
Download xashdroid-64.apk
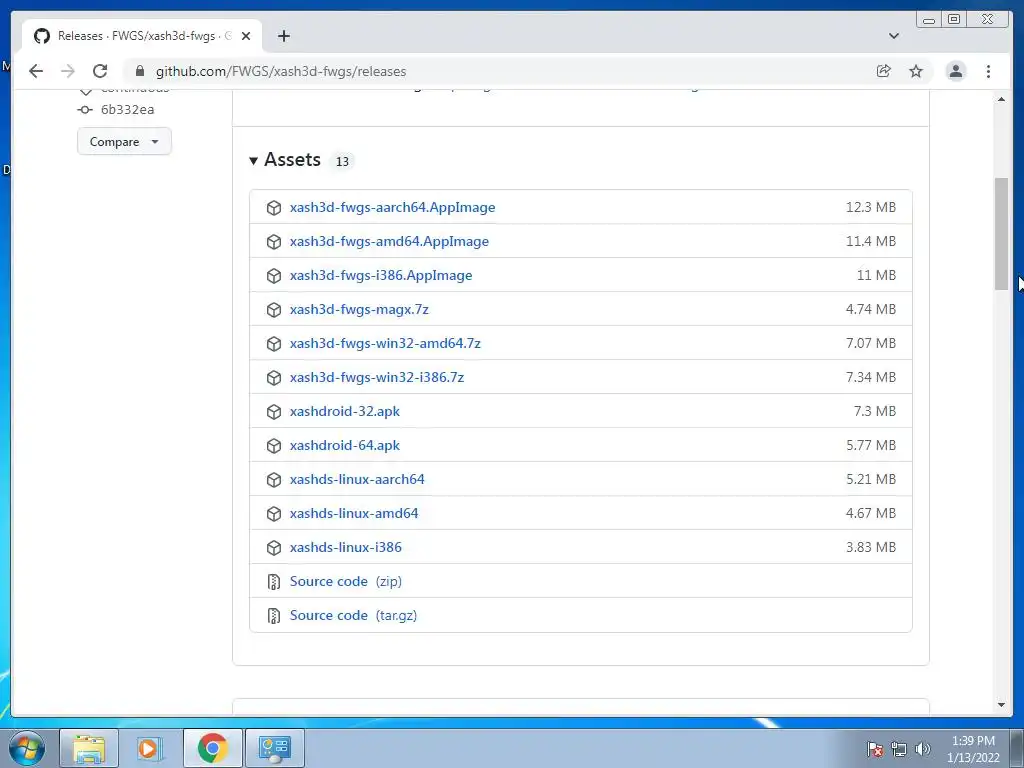tap(345, 445)
